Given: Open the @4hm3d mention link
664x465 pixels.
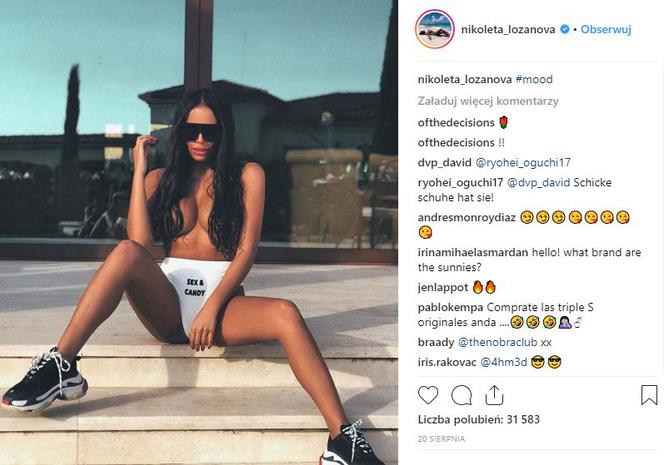Looking at the screenshot, I should coord(503,363).
